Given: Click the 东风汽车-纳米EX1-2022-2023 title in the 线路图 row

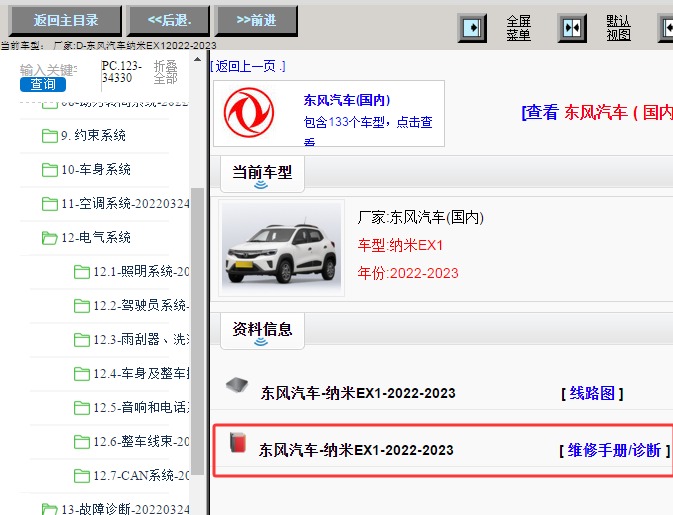Looking at the screenshot, I should pyautogui.click(x=358, y=393).
